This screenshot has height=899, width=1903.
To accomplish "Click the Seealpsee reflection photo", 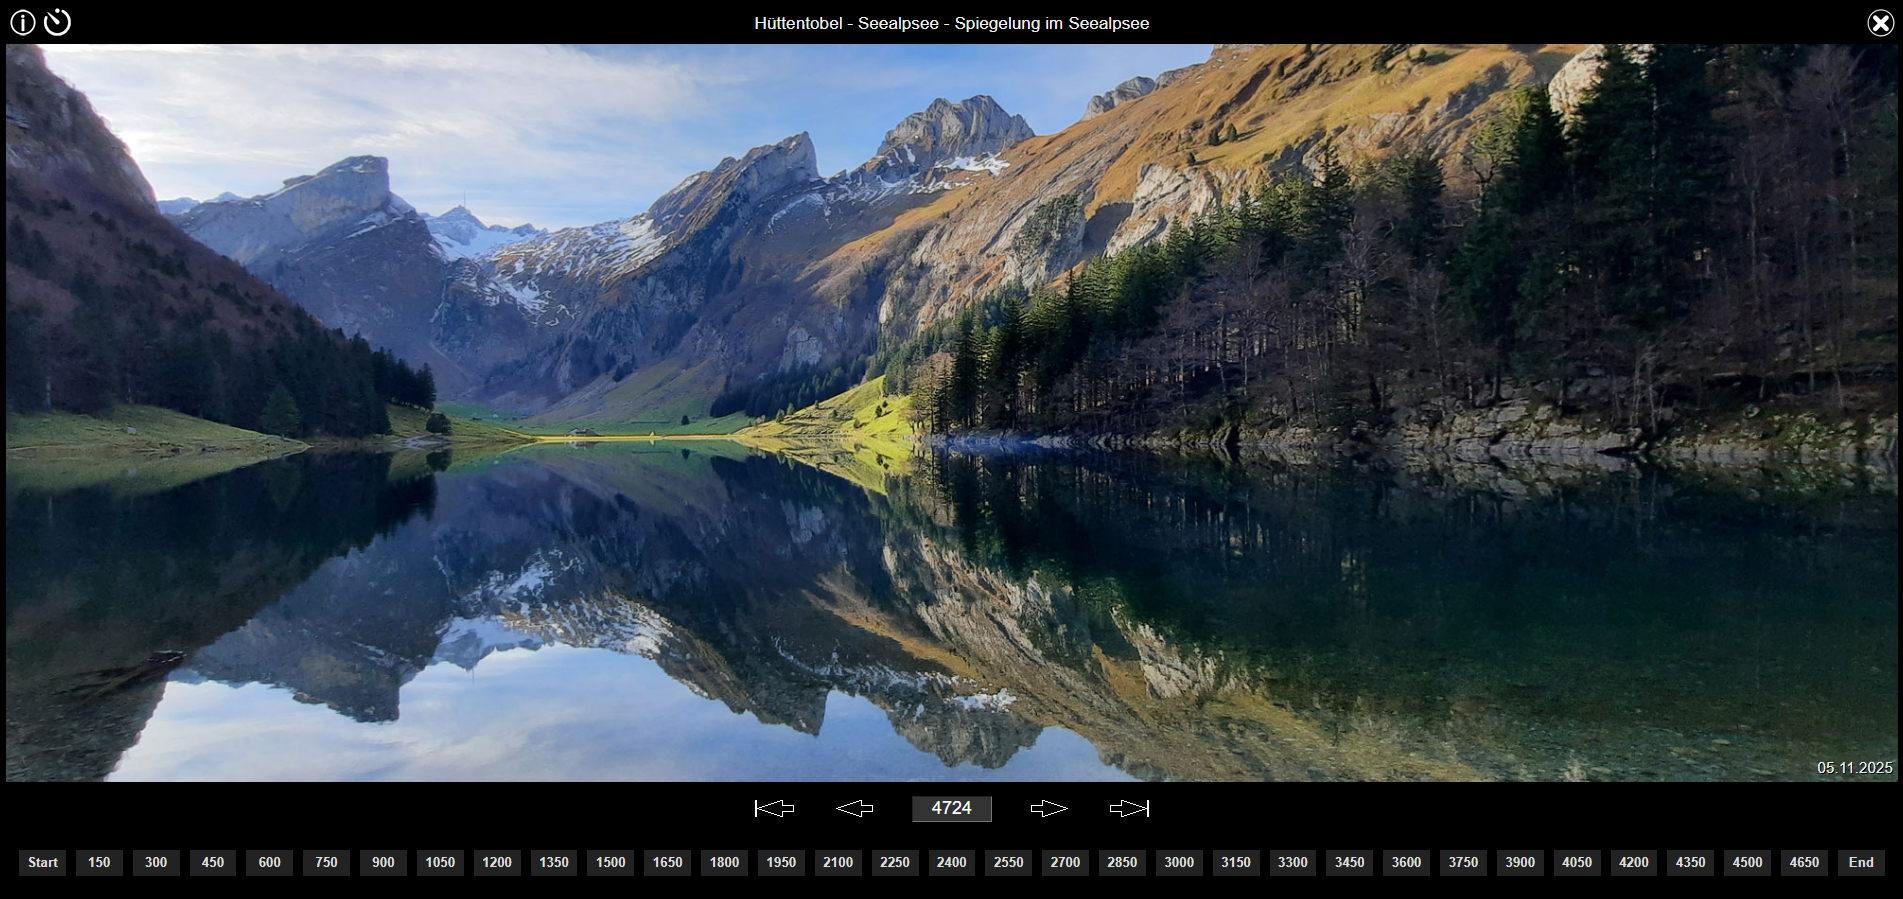I will pos(951,412).
